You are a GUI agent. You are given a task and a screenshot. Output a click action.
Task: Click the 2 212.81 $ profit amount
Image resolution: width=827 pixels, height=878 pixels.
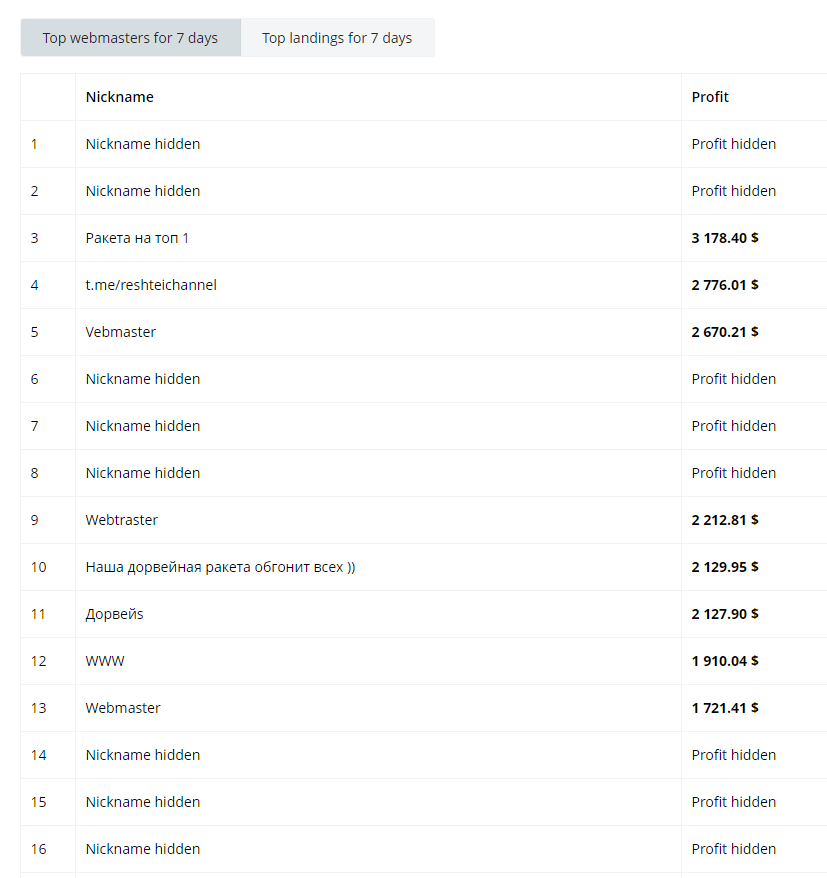click(x=725, y=520)
